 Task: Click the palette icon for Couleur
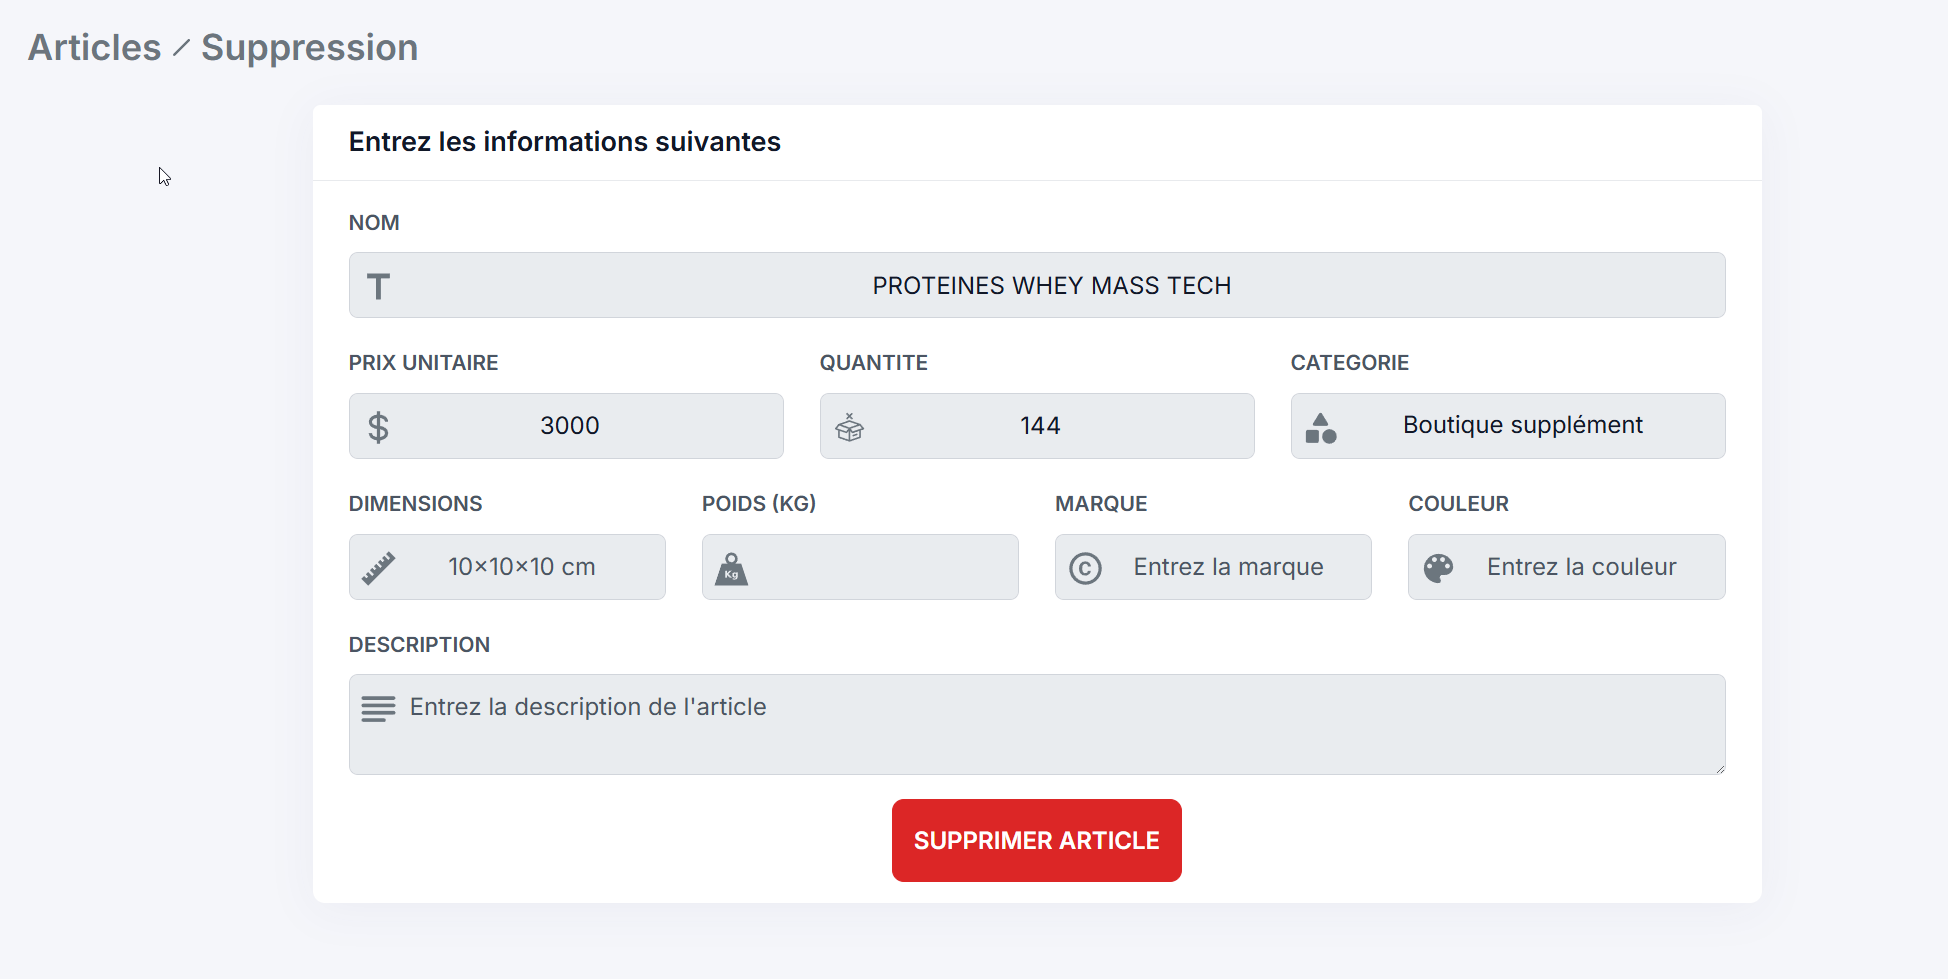(x=1438, y=568)
